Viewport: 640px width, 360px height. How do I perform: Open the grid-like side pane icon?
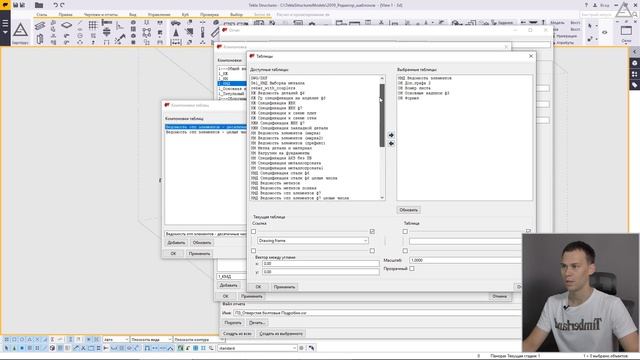point(635,74)
